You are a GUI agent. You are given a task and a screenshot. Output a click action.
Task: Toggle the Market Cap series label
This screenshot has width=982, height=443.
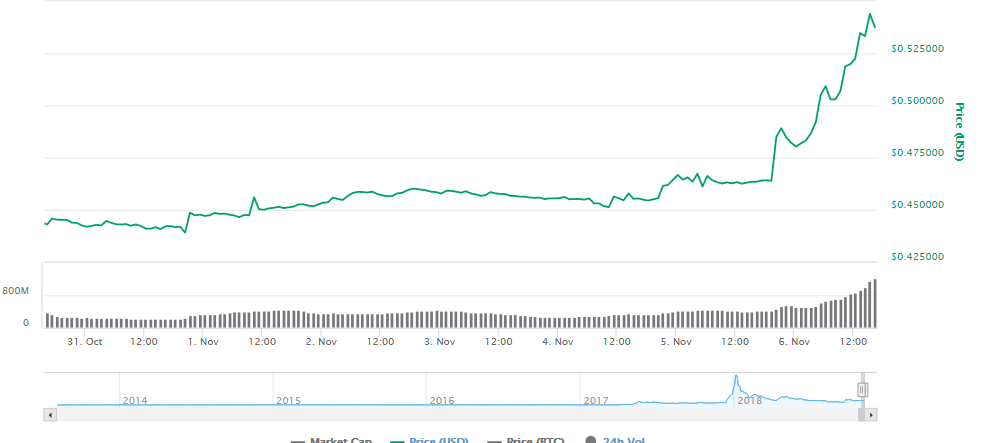[x=340, y=441]
